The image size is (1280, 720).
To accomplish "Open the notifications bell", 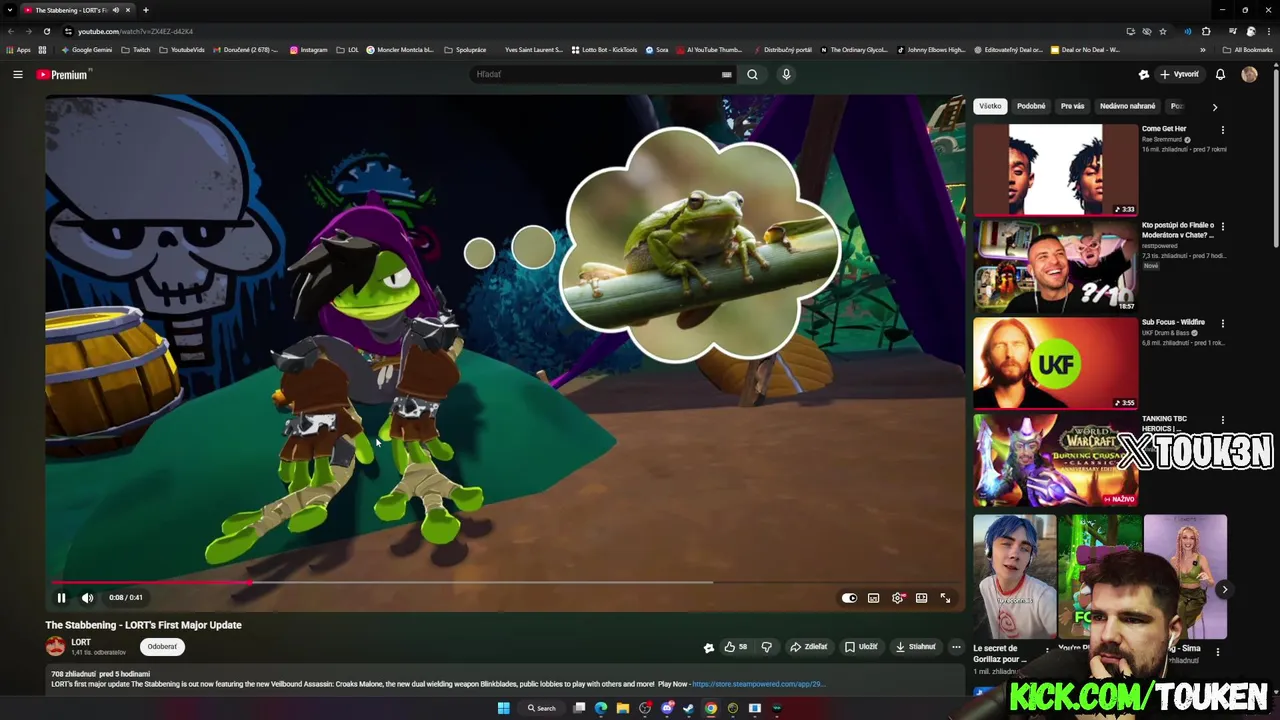I will [1220, 74].
